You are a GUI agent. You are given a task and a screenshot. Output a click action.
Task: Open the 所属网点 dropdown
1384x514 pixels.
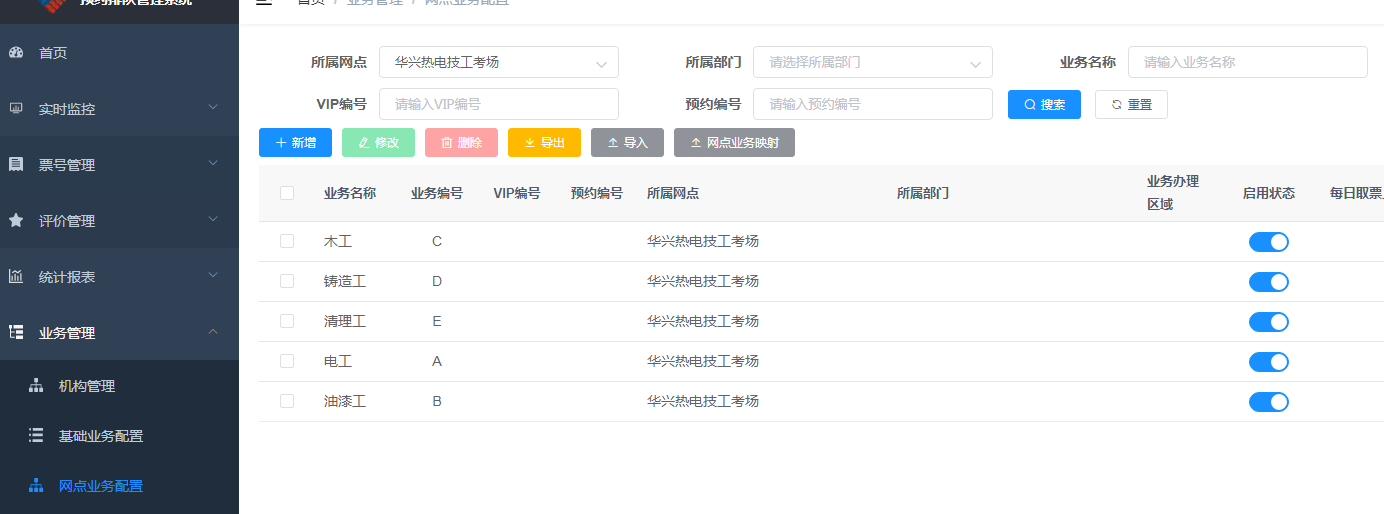[x=498, y=62]
